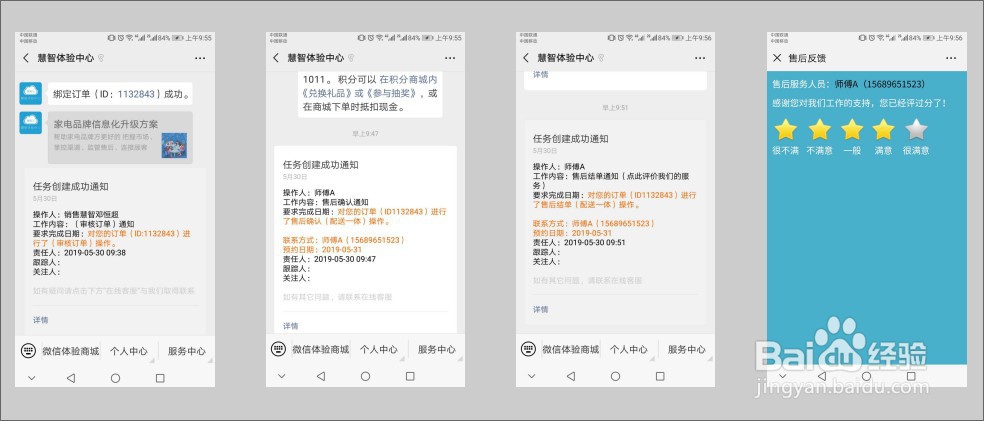Tap the down chevron on 审核订单 screen nav bar

[x=31, y=378]
